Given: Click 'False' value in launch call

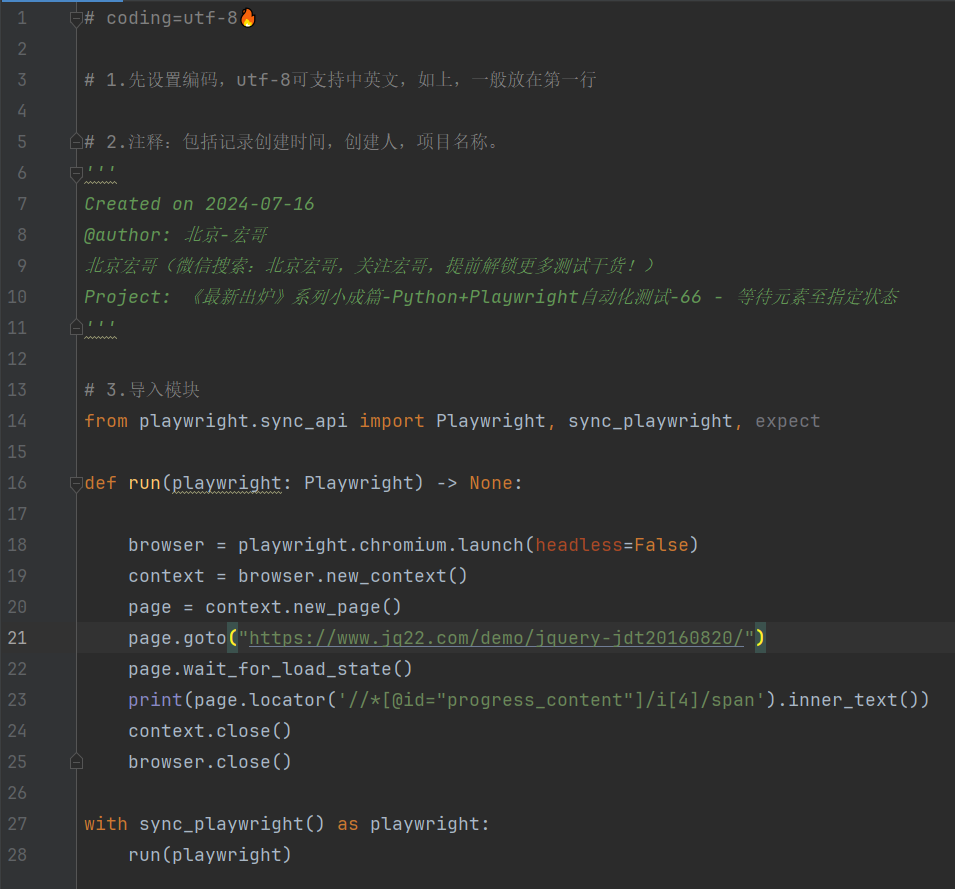Looking at the screenshot, I should (661, 544).
